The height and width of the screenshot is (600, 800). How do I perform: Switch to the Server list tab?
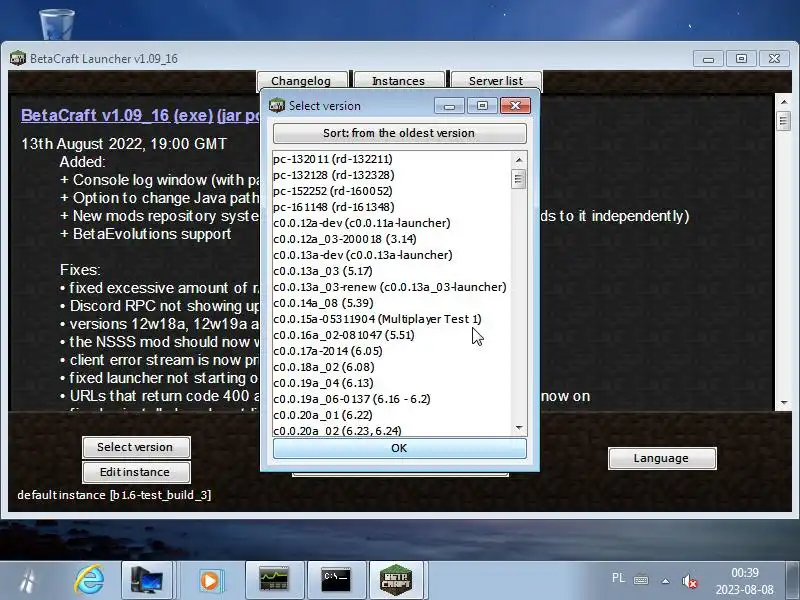(x=496, y=81)
